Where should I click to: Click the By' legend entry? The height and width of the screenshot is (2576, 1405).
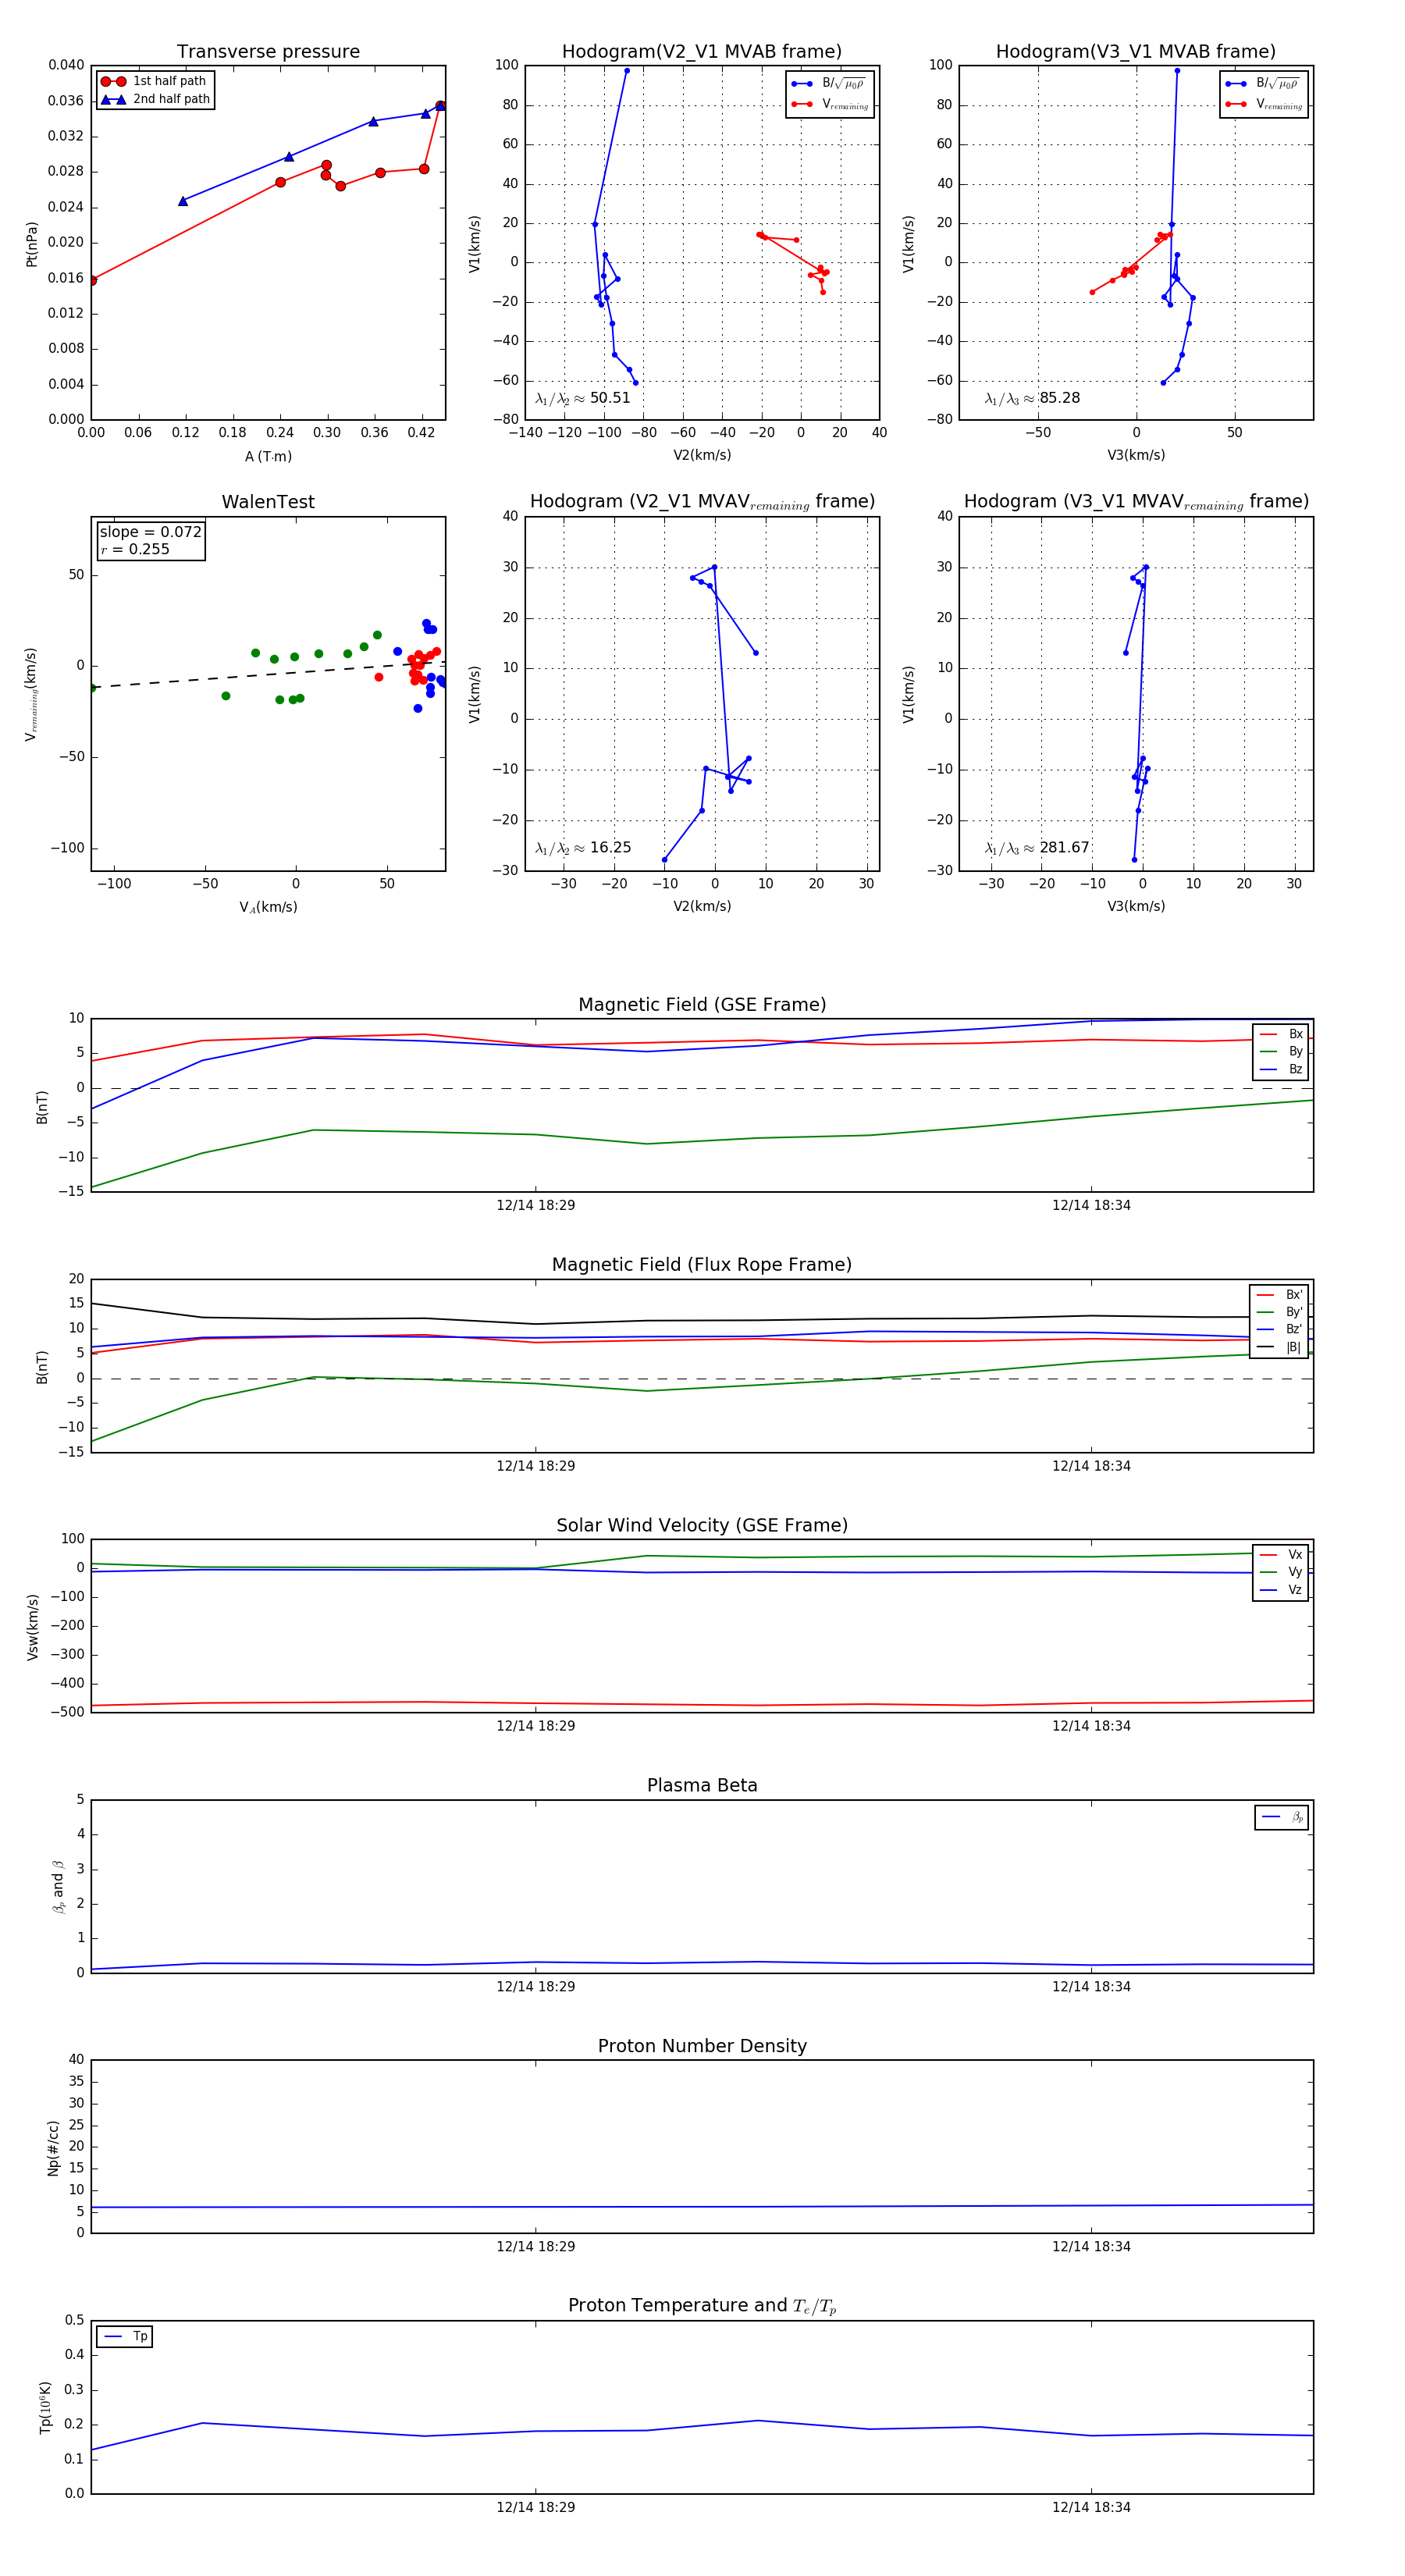(x=1279, y=1312)
